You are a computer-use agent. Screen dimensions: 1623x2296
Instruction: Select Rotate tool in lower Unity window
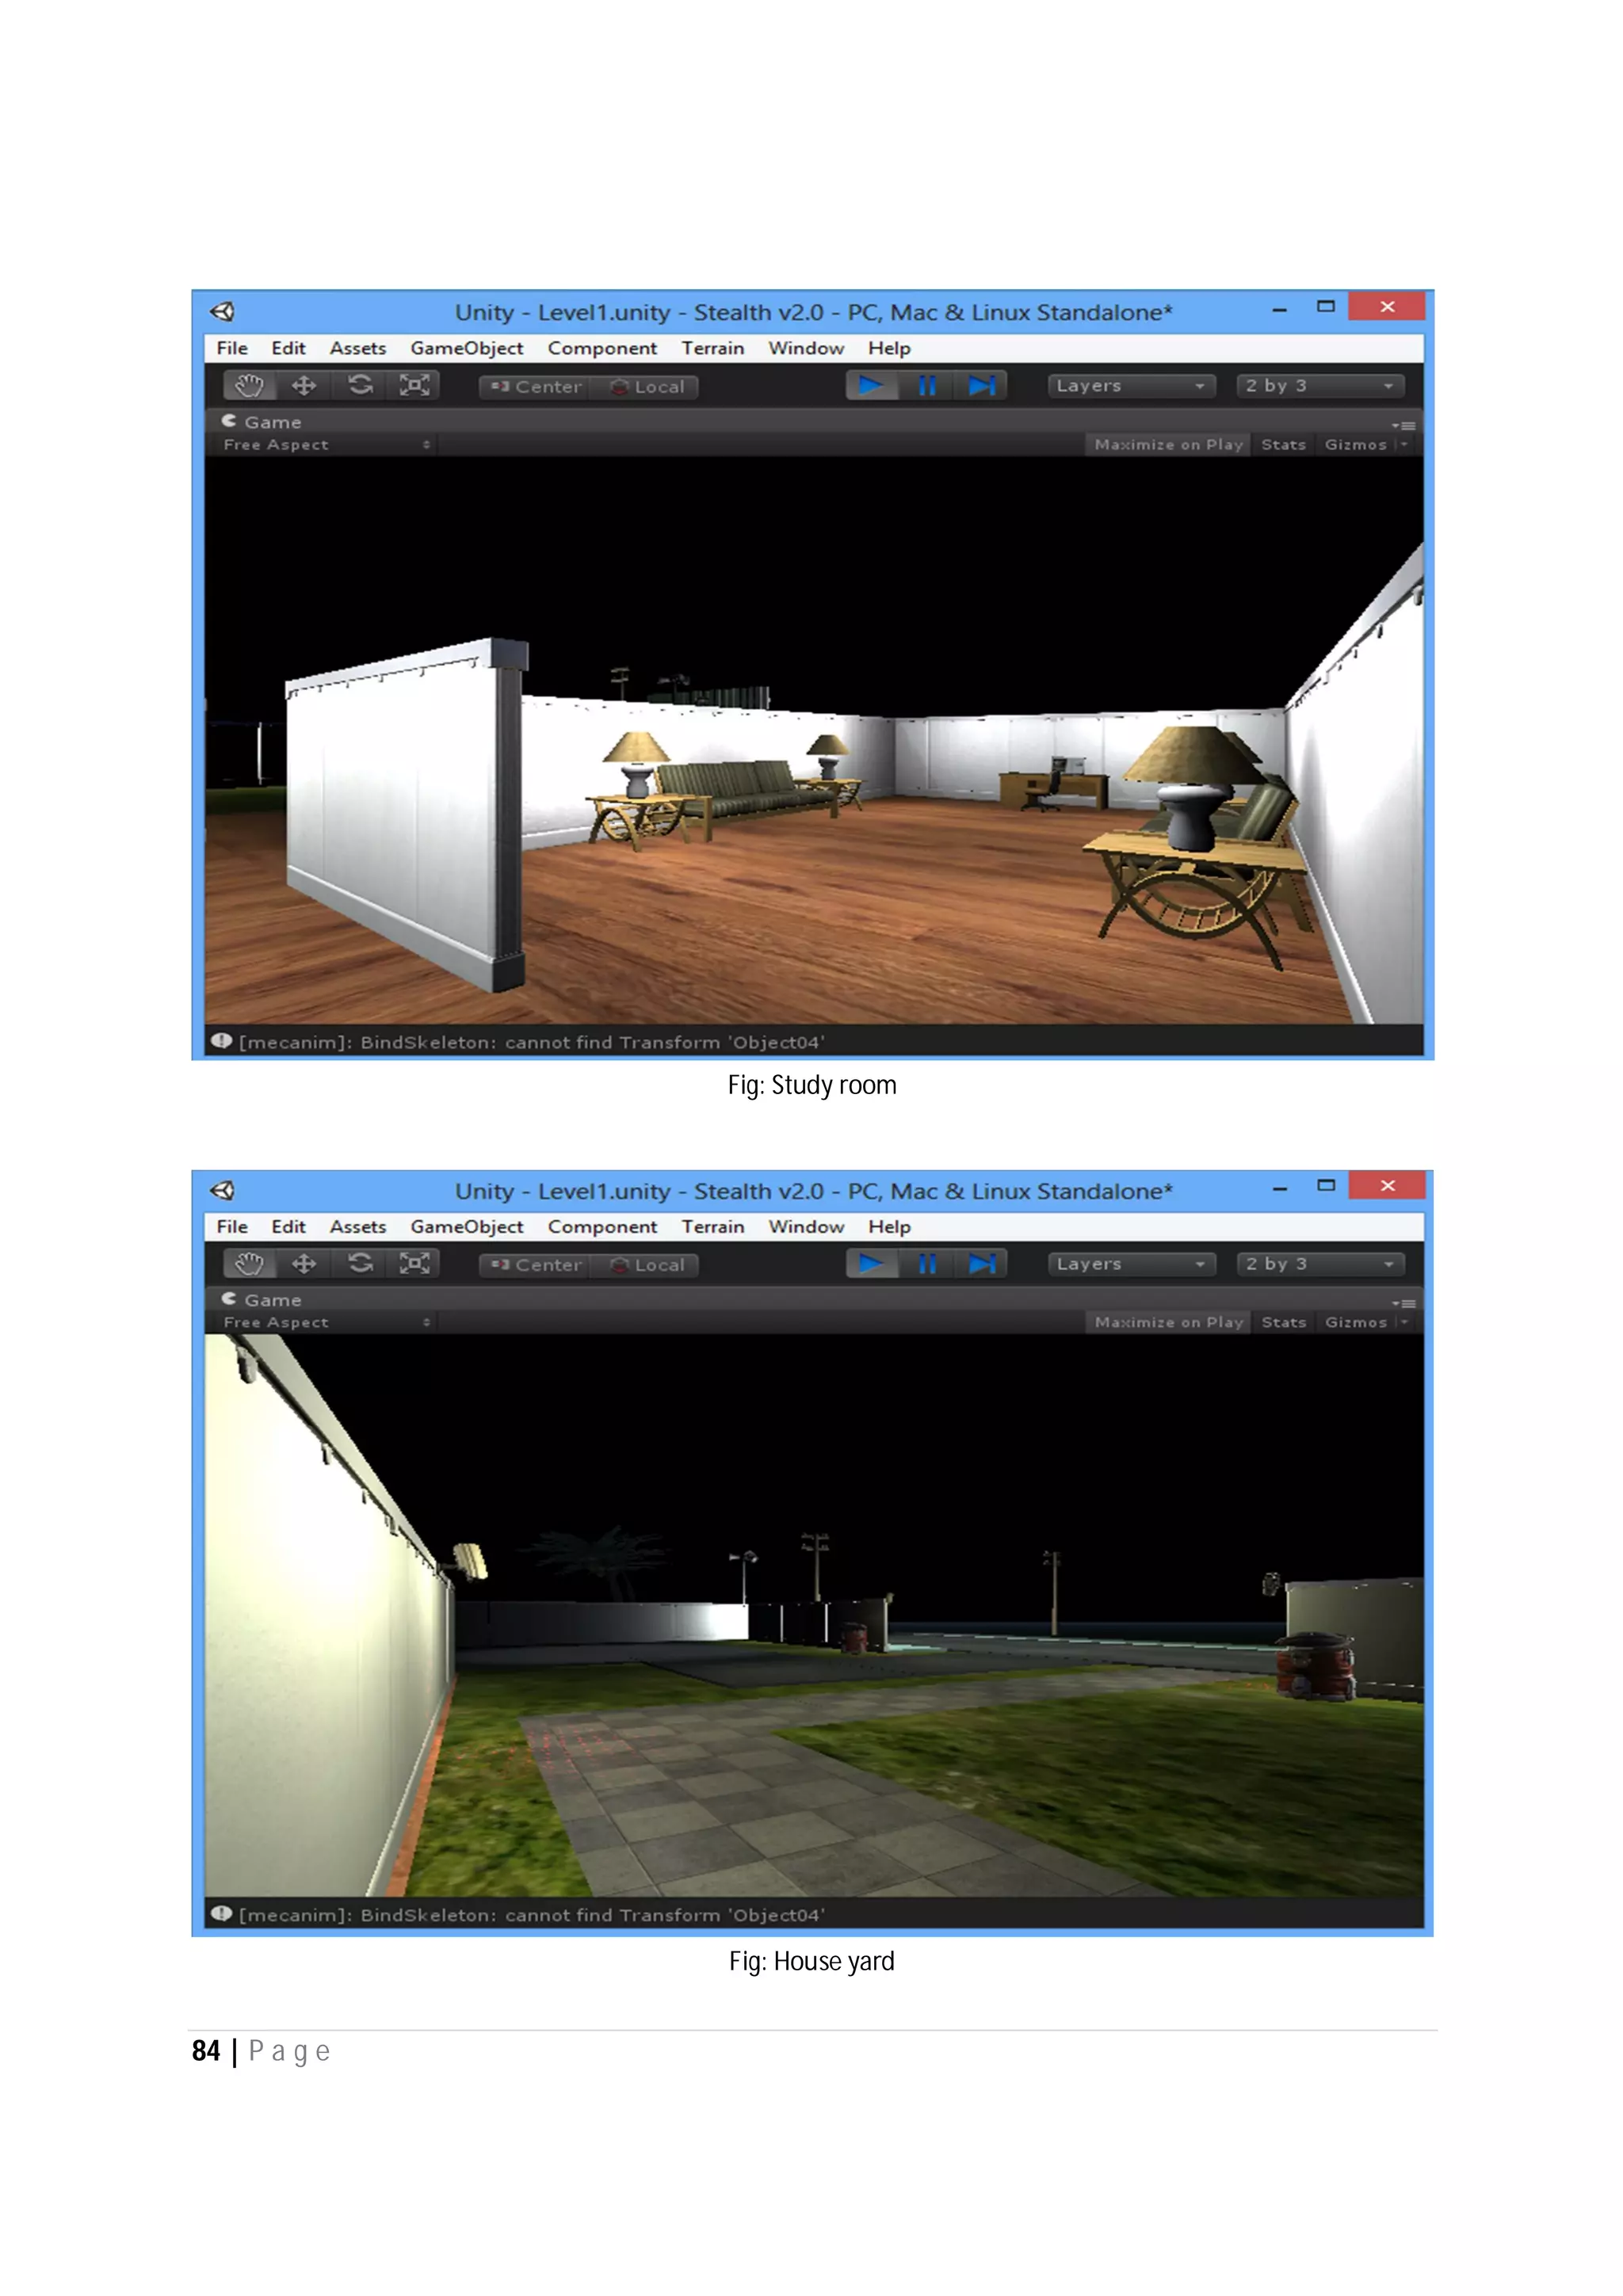coord(360,1264)
